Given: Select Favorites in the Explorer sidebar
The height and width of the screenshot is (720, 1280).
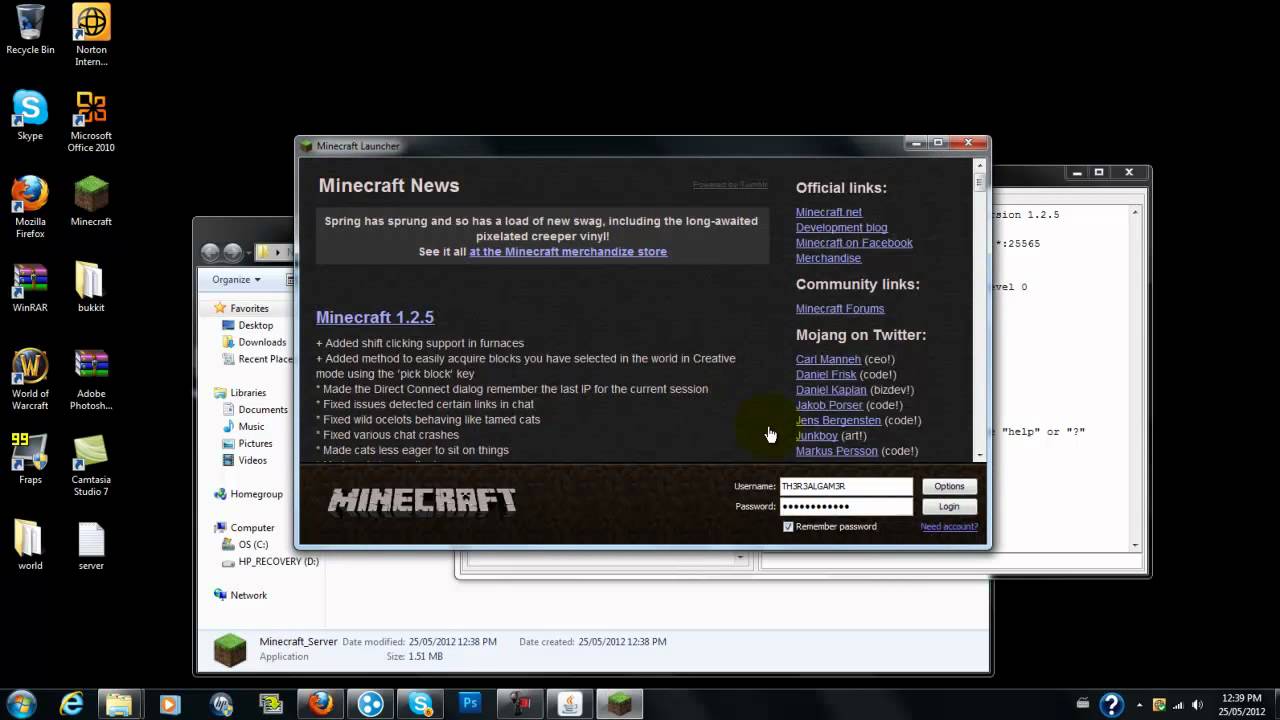Looking at the screenshot, I should pos(249,309).
